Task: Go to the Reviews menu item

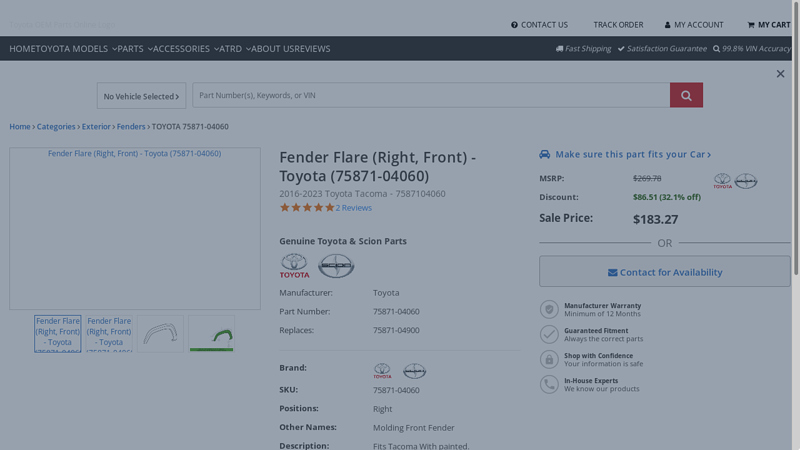Action: [312, 49]
